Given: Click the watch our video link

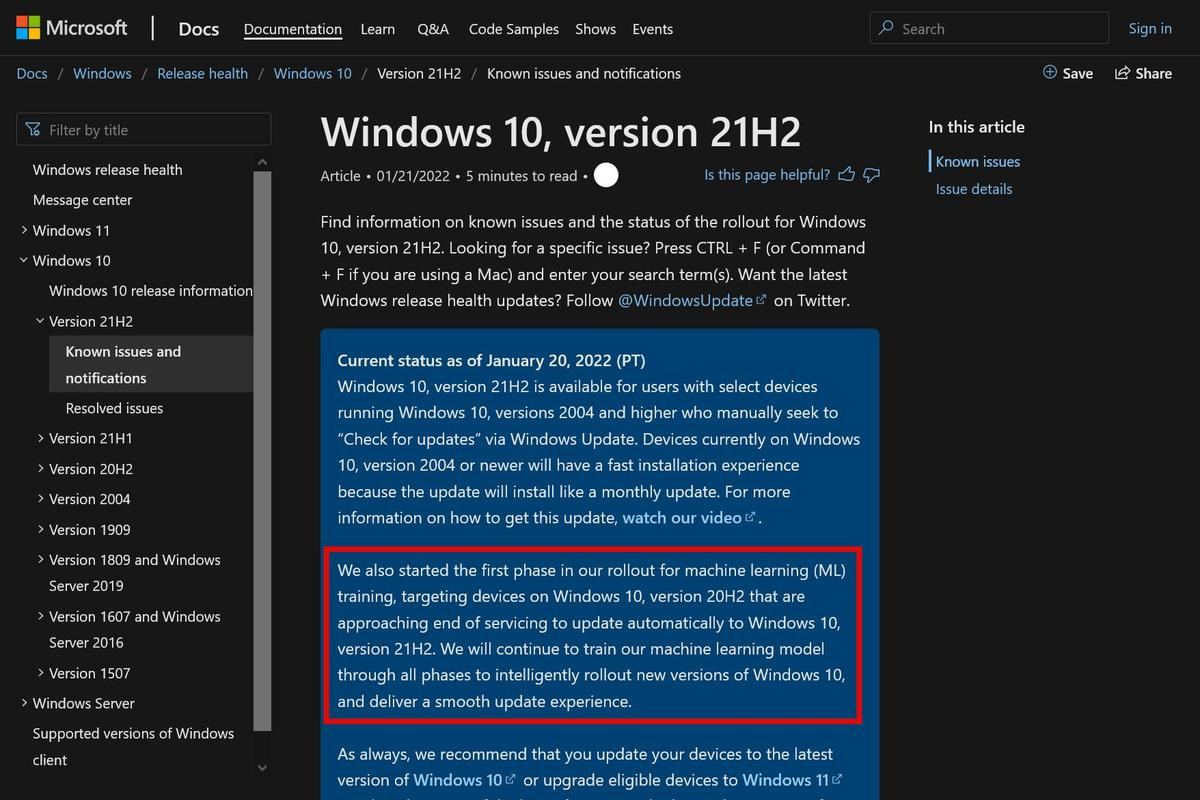Looking at the screenshot, I should [x=690, y=517].
